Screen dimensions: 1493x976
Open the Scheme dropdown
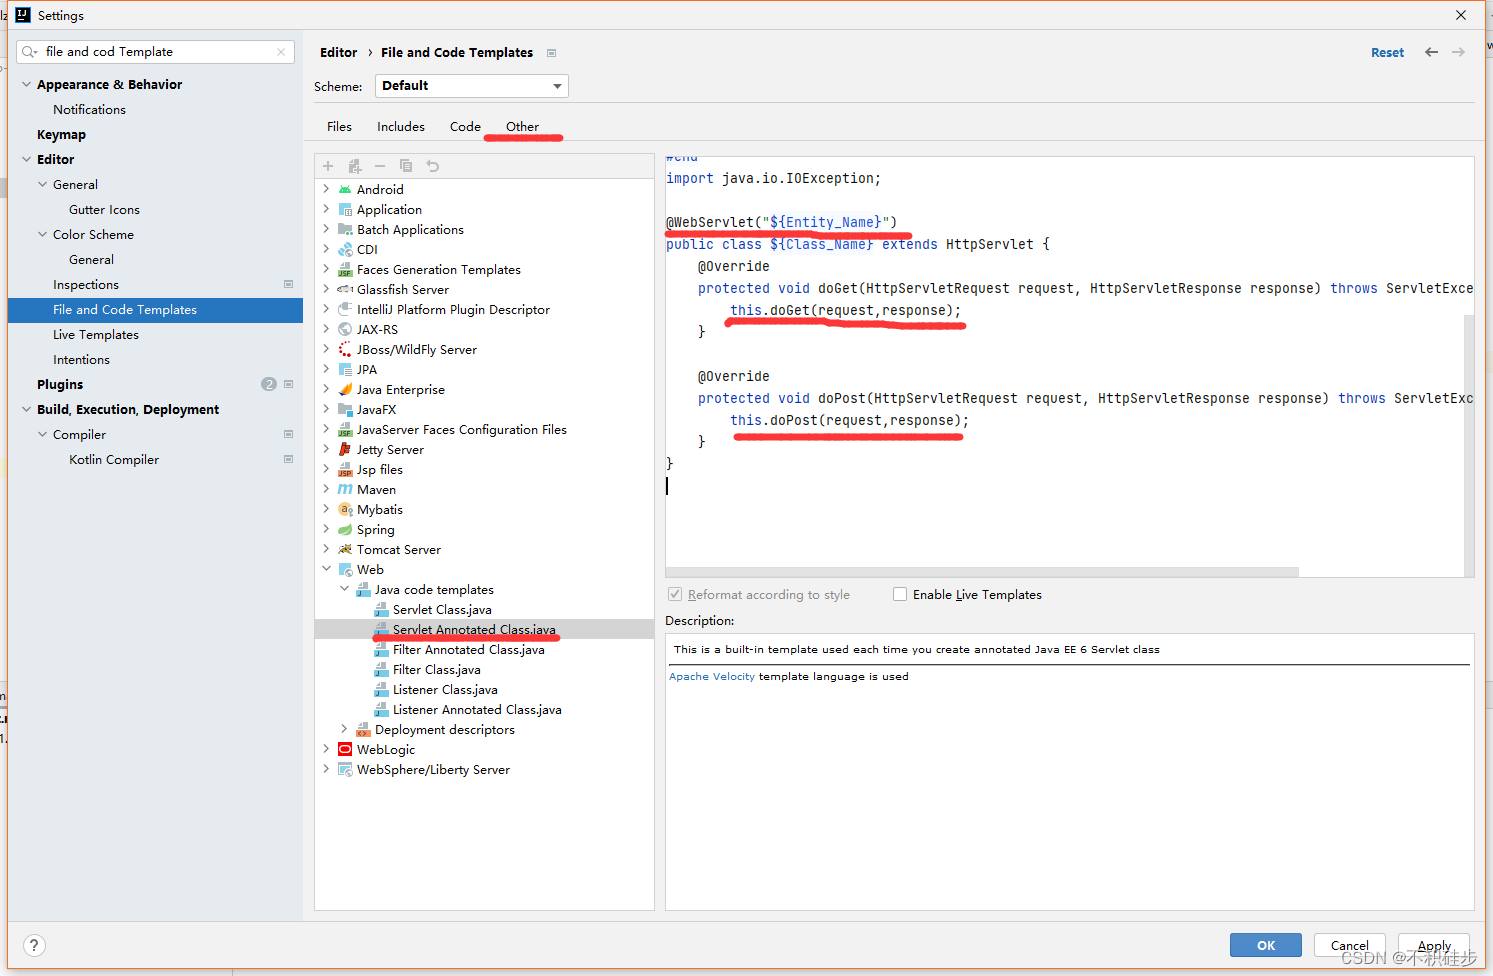[x=471, y=86]
